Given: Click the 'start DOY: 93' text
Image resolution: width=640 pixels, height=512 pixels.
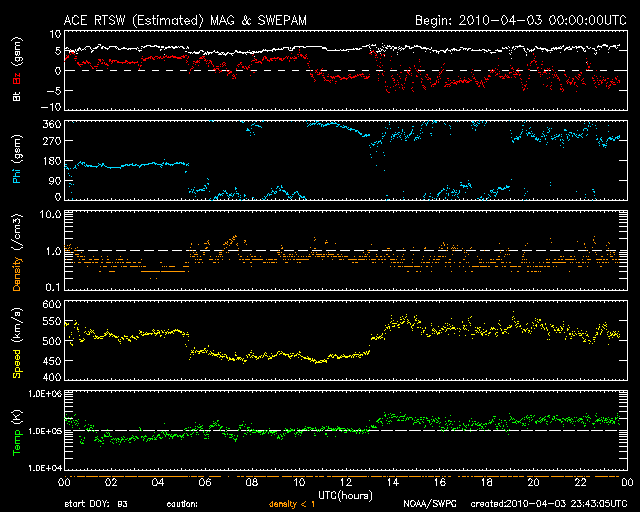Looking at the screenshot, I should coord(96,504).
